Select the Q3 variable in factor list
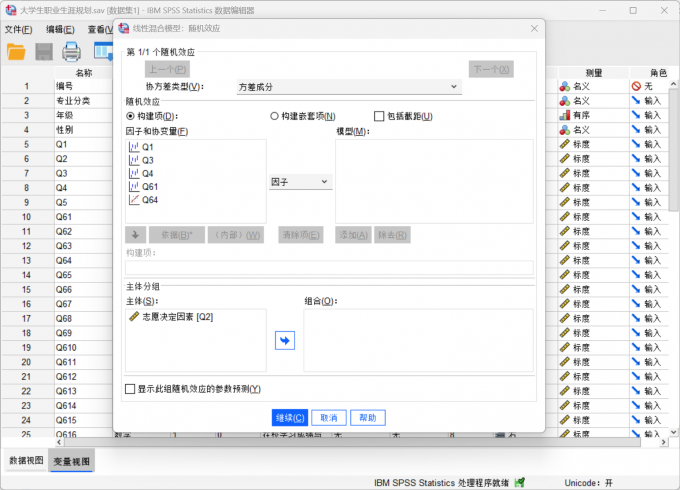The width and height of the screenshot is (680, 490). tap(141, 160)
